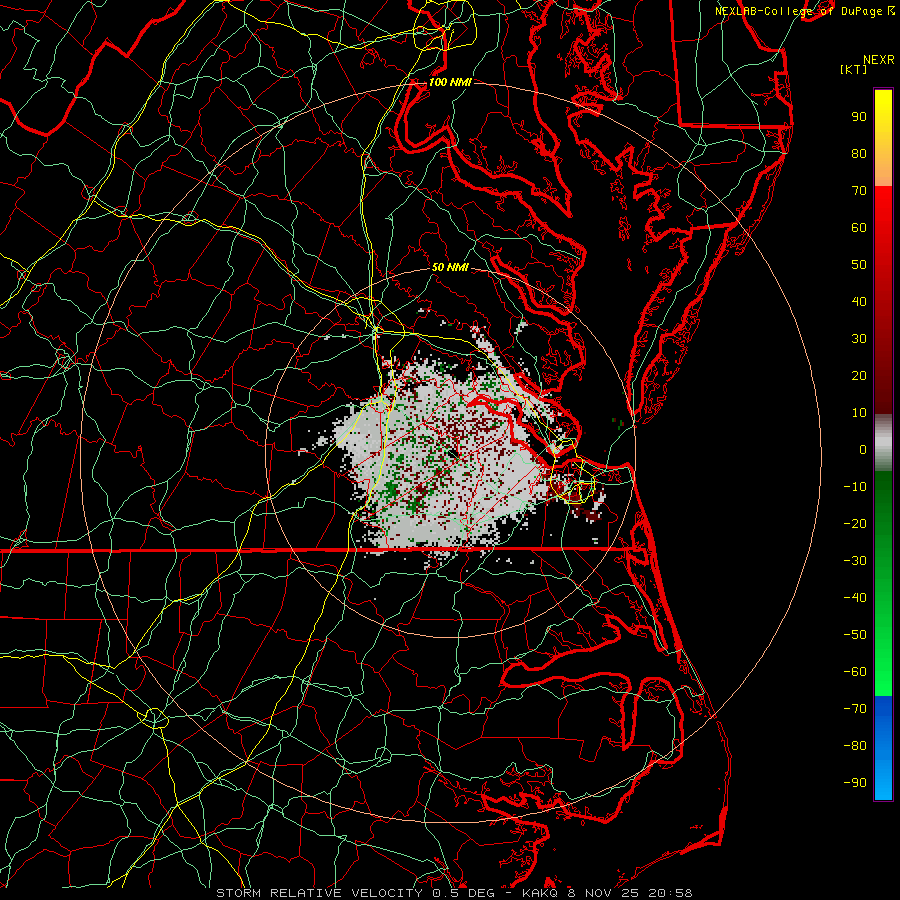
Task: Click the 30 value on the velocity scale
Action: coord(859,339)
